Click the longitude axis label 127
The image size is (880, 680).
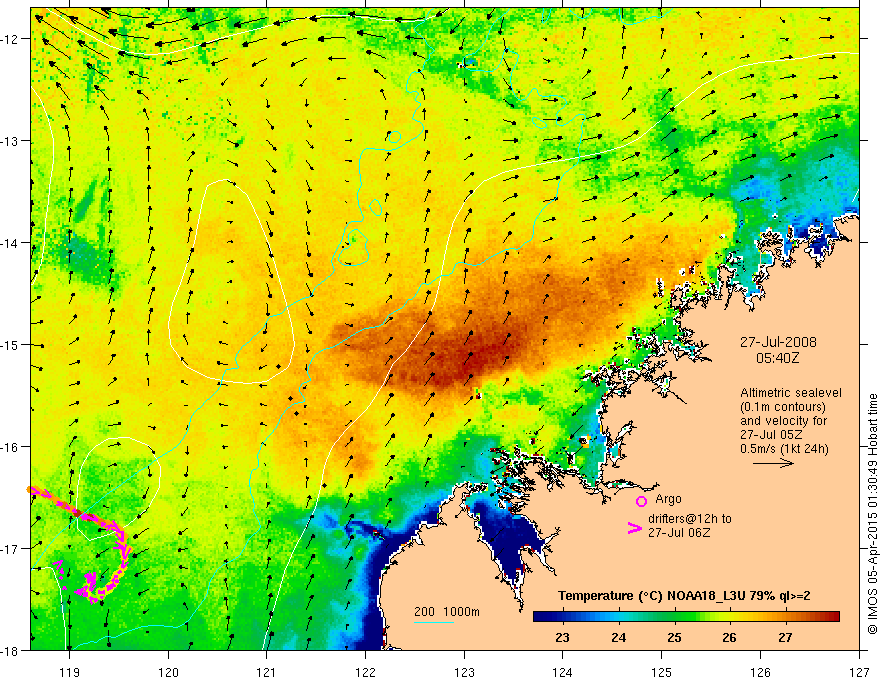[859, 672]
